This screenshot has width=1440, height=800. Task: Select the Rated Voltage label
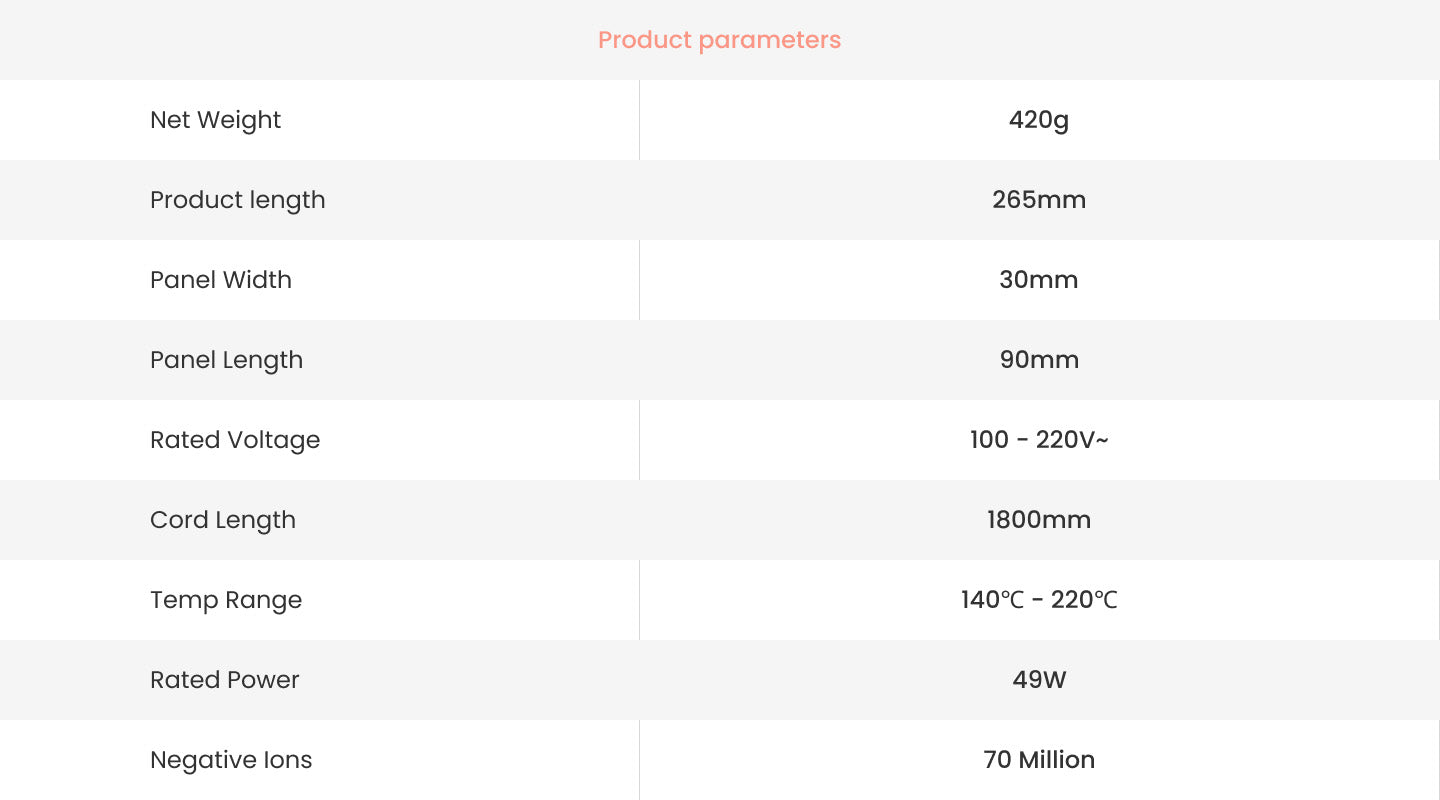pyautogui.click(x=235, y=440)
